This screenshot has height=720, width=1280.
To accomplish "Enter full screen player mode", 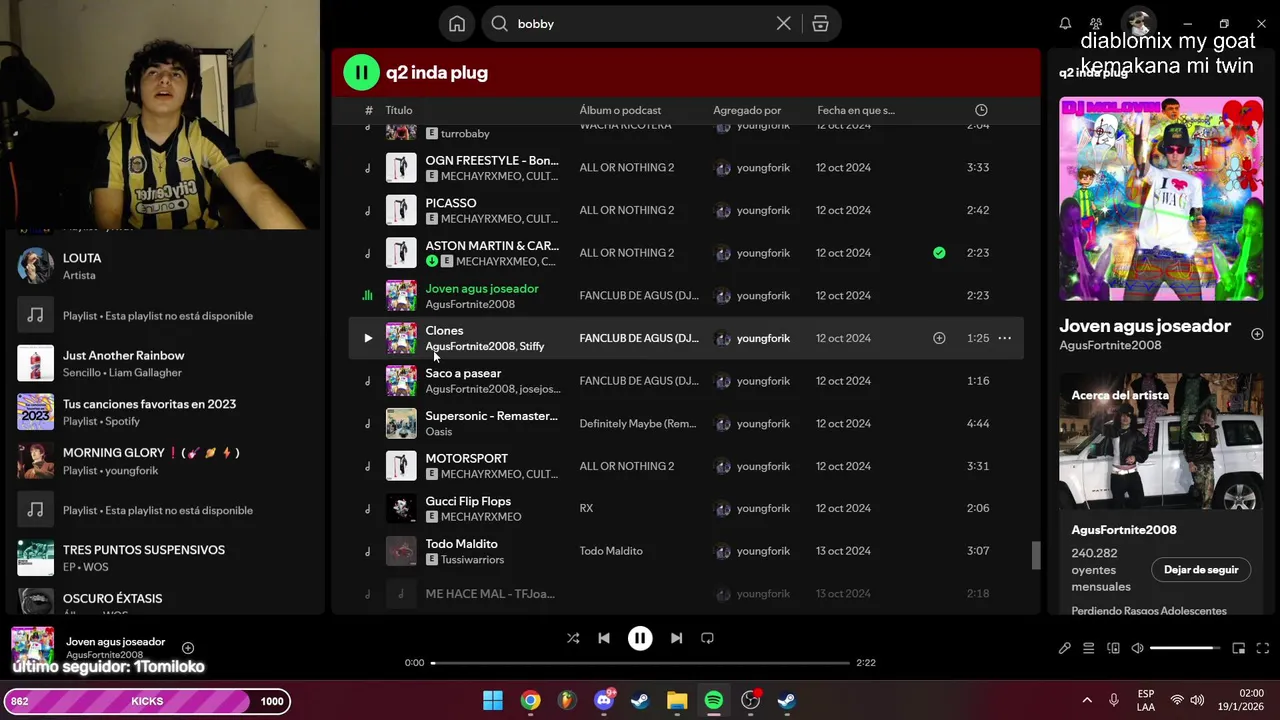I will click(x=1262, y=648).
